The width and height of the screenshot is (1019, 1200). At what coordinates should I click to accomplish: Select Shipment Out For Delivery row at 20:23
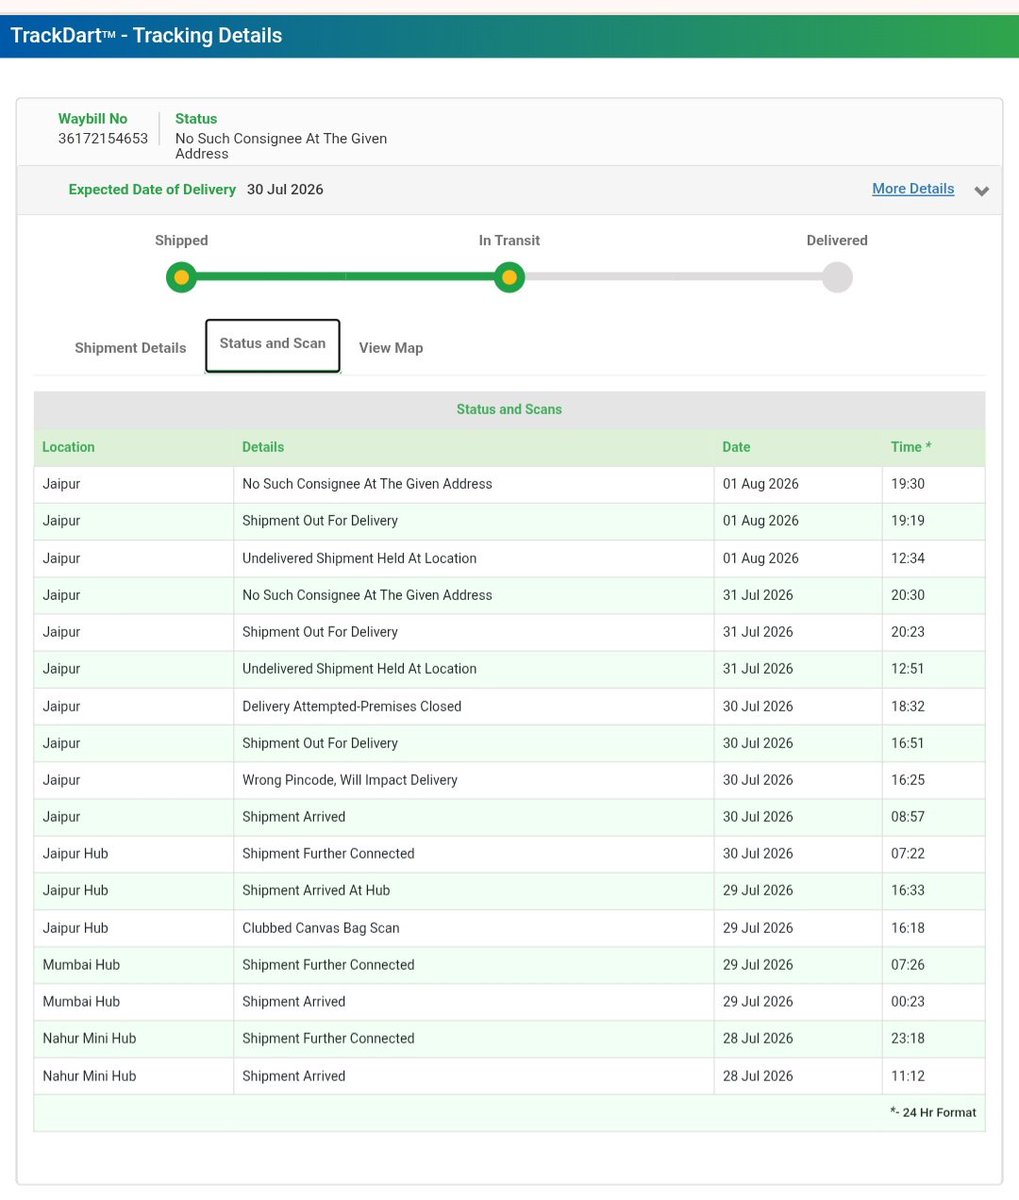509,632
